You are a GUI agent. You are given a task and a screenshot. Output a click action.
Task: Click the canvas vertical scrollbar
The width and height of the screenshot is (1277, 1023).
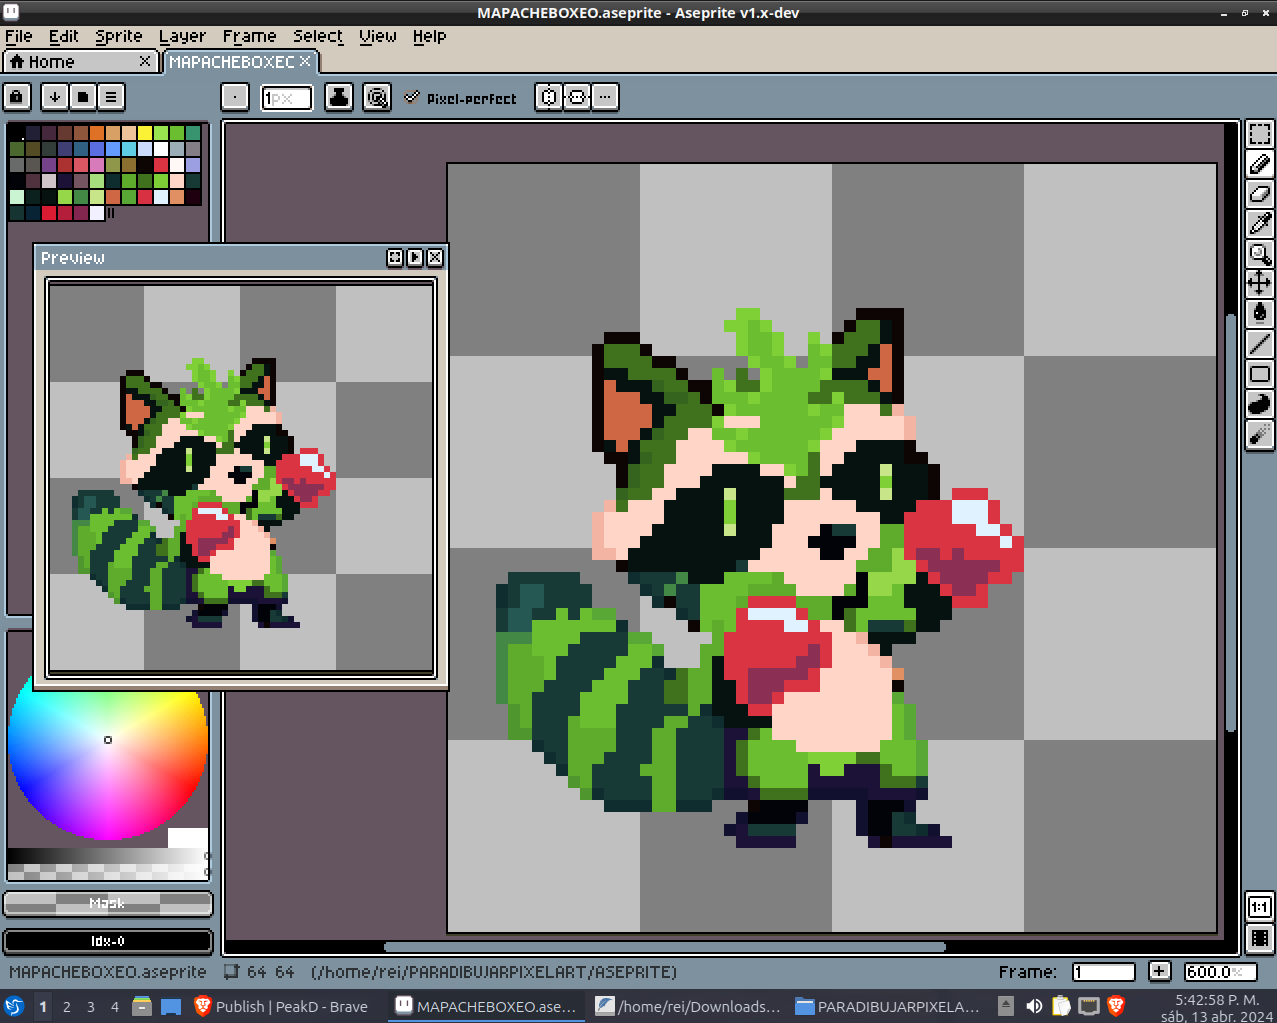[x=1231, y=522]
